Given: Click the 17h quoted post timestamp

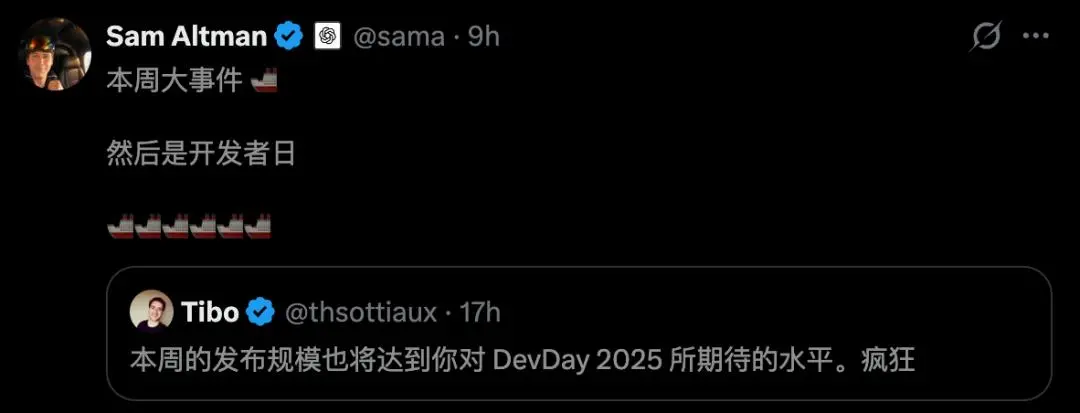Looking at the screenshot, I should 480,313.
